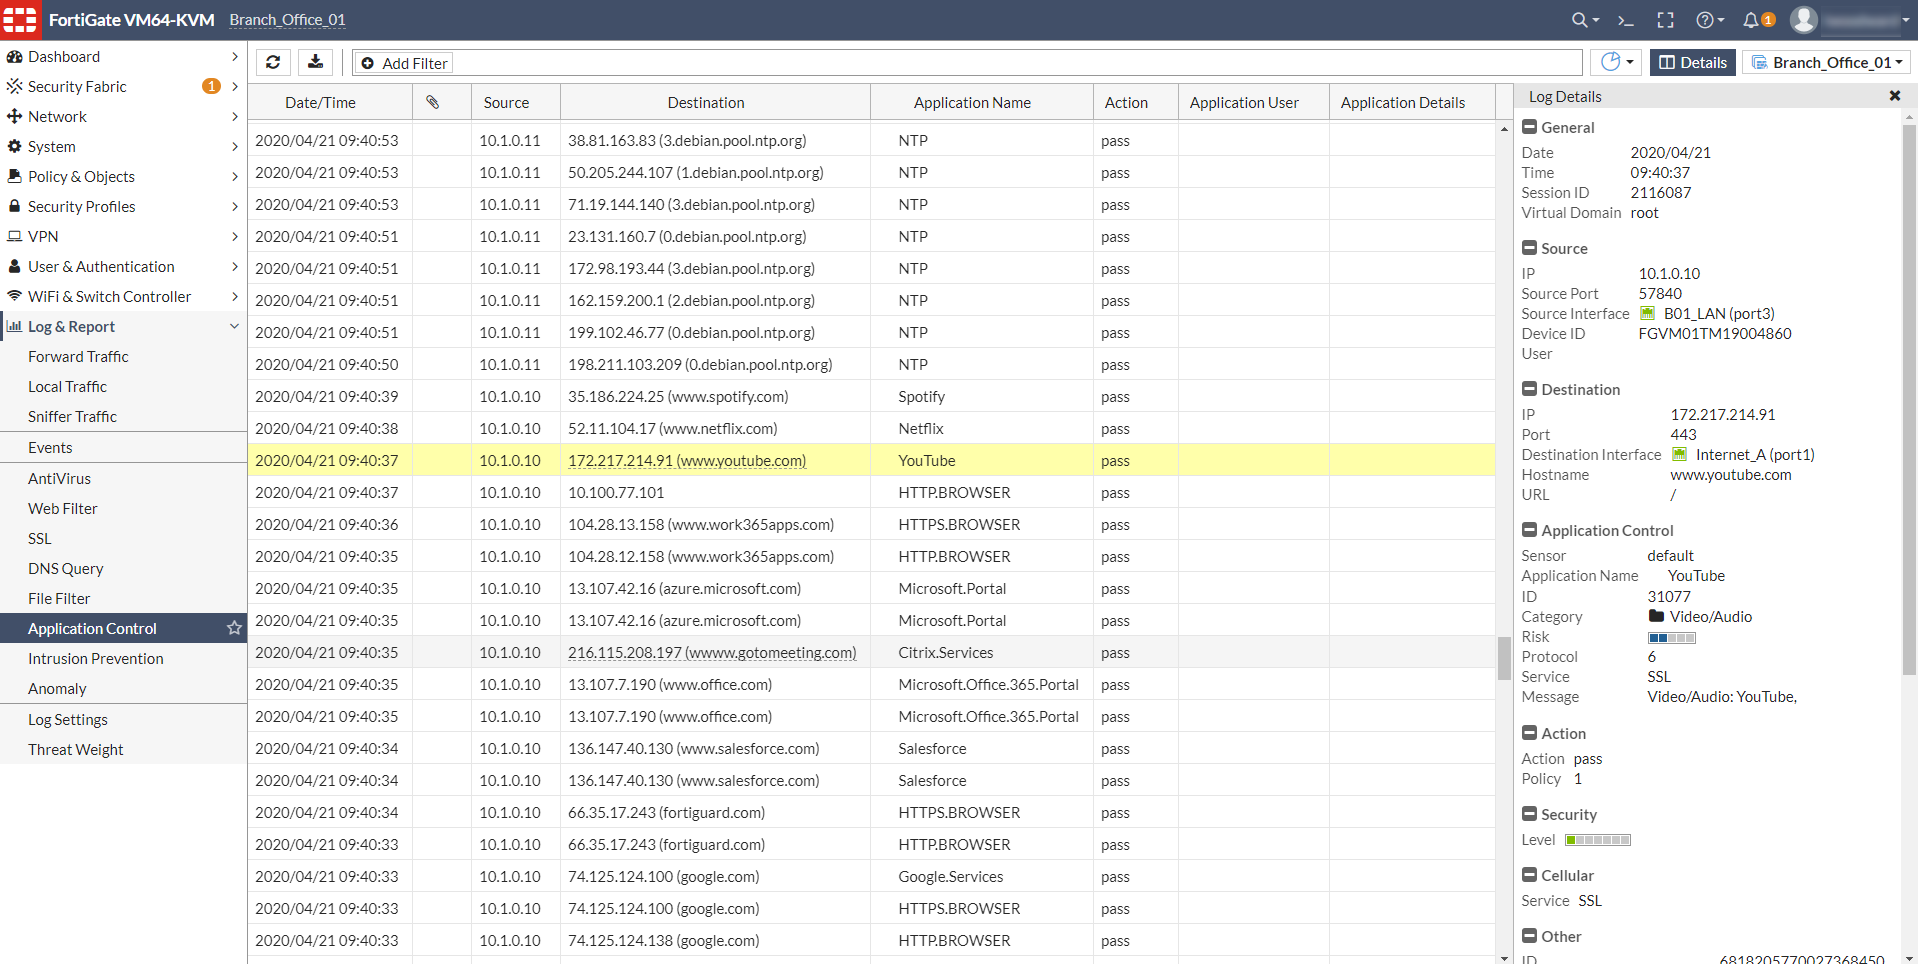The image size is (1918, 964).
Task: Toggle the Details panel button
Action: click(x=1693, y=63)
